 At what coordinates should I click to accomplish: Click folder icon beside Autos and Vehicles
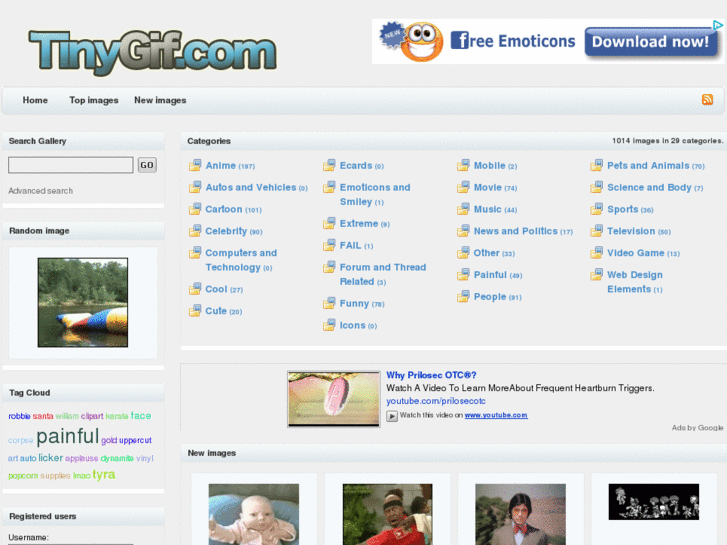click(x=195, y=187)
